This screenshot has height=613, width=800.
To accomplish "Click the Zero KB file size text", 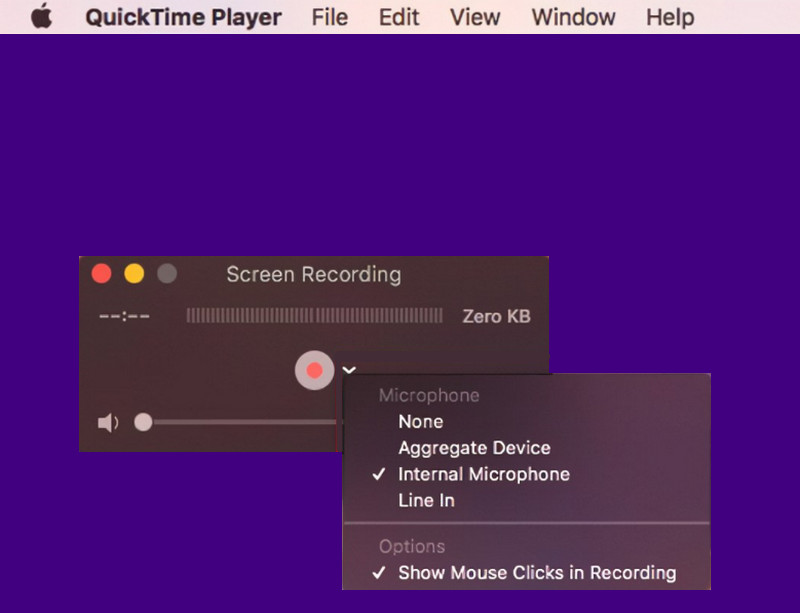I will click(x=496, y=316).
